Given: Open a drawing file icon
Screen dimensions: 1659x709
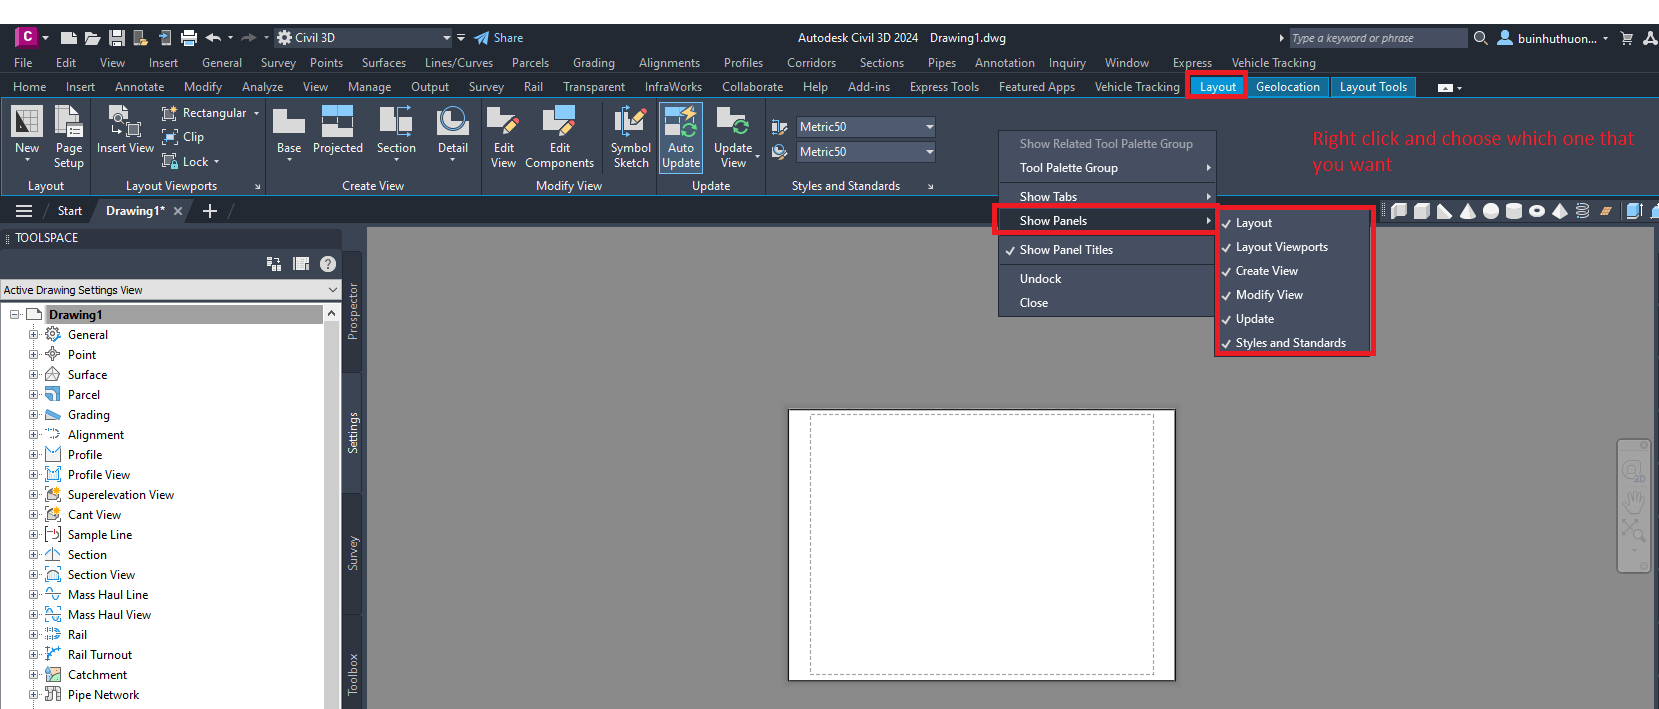Looking at the screenshot, I should (92, 38).
